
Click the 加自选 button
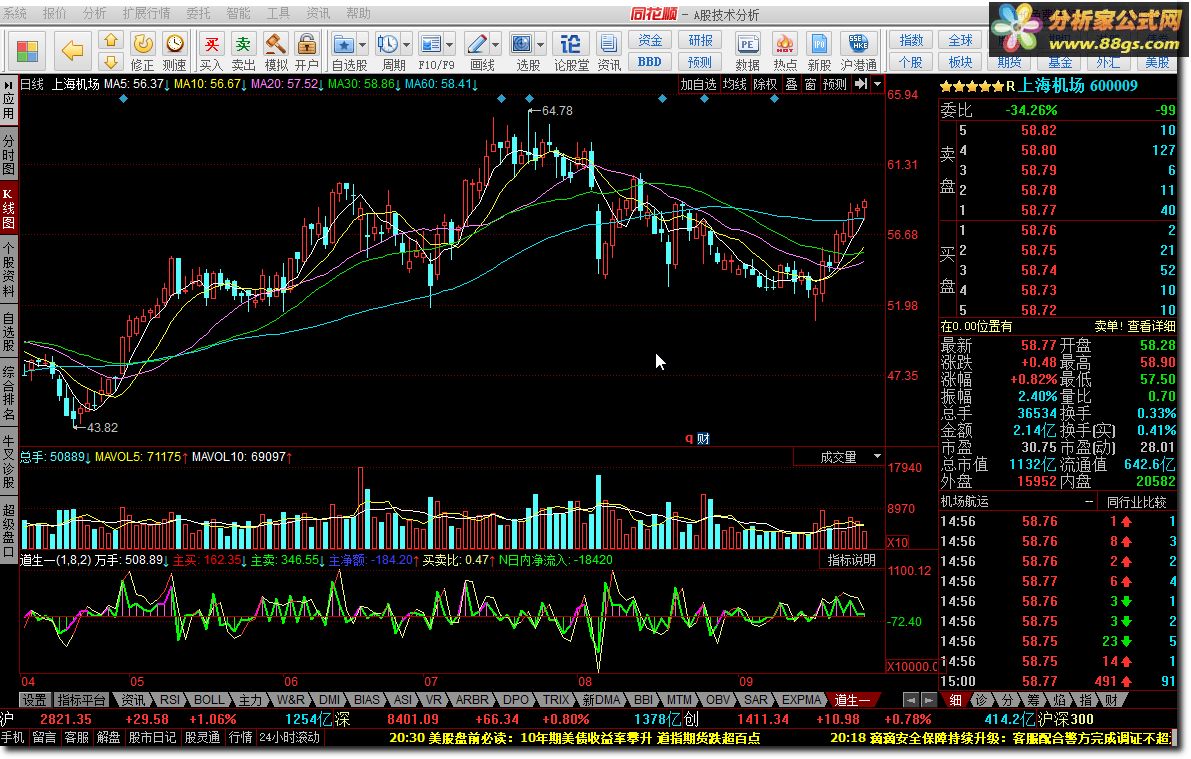point(698,84)
